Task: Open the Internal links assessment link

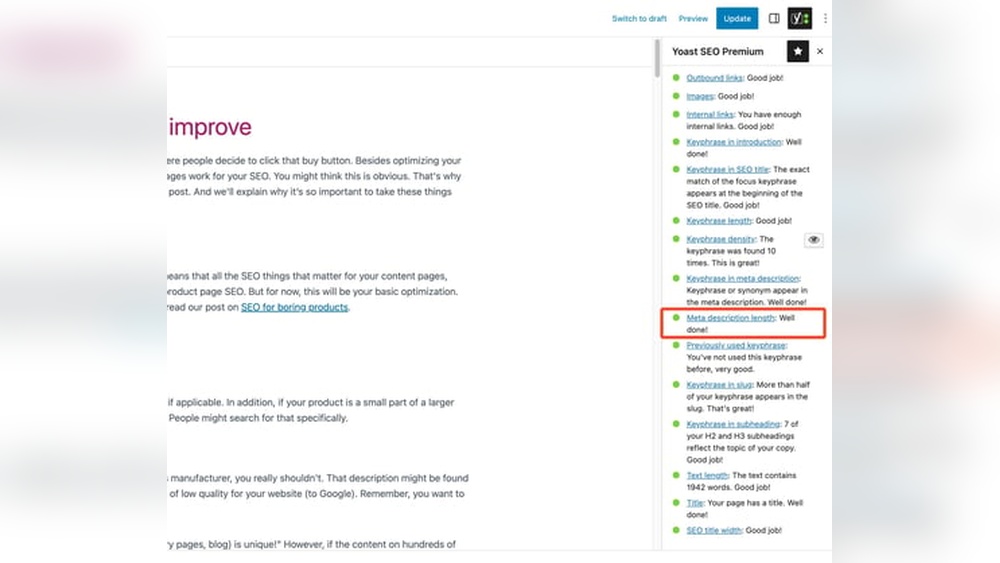Action: (710, 115)
